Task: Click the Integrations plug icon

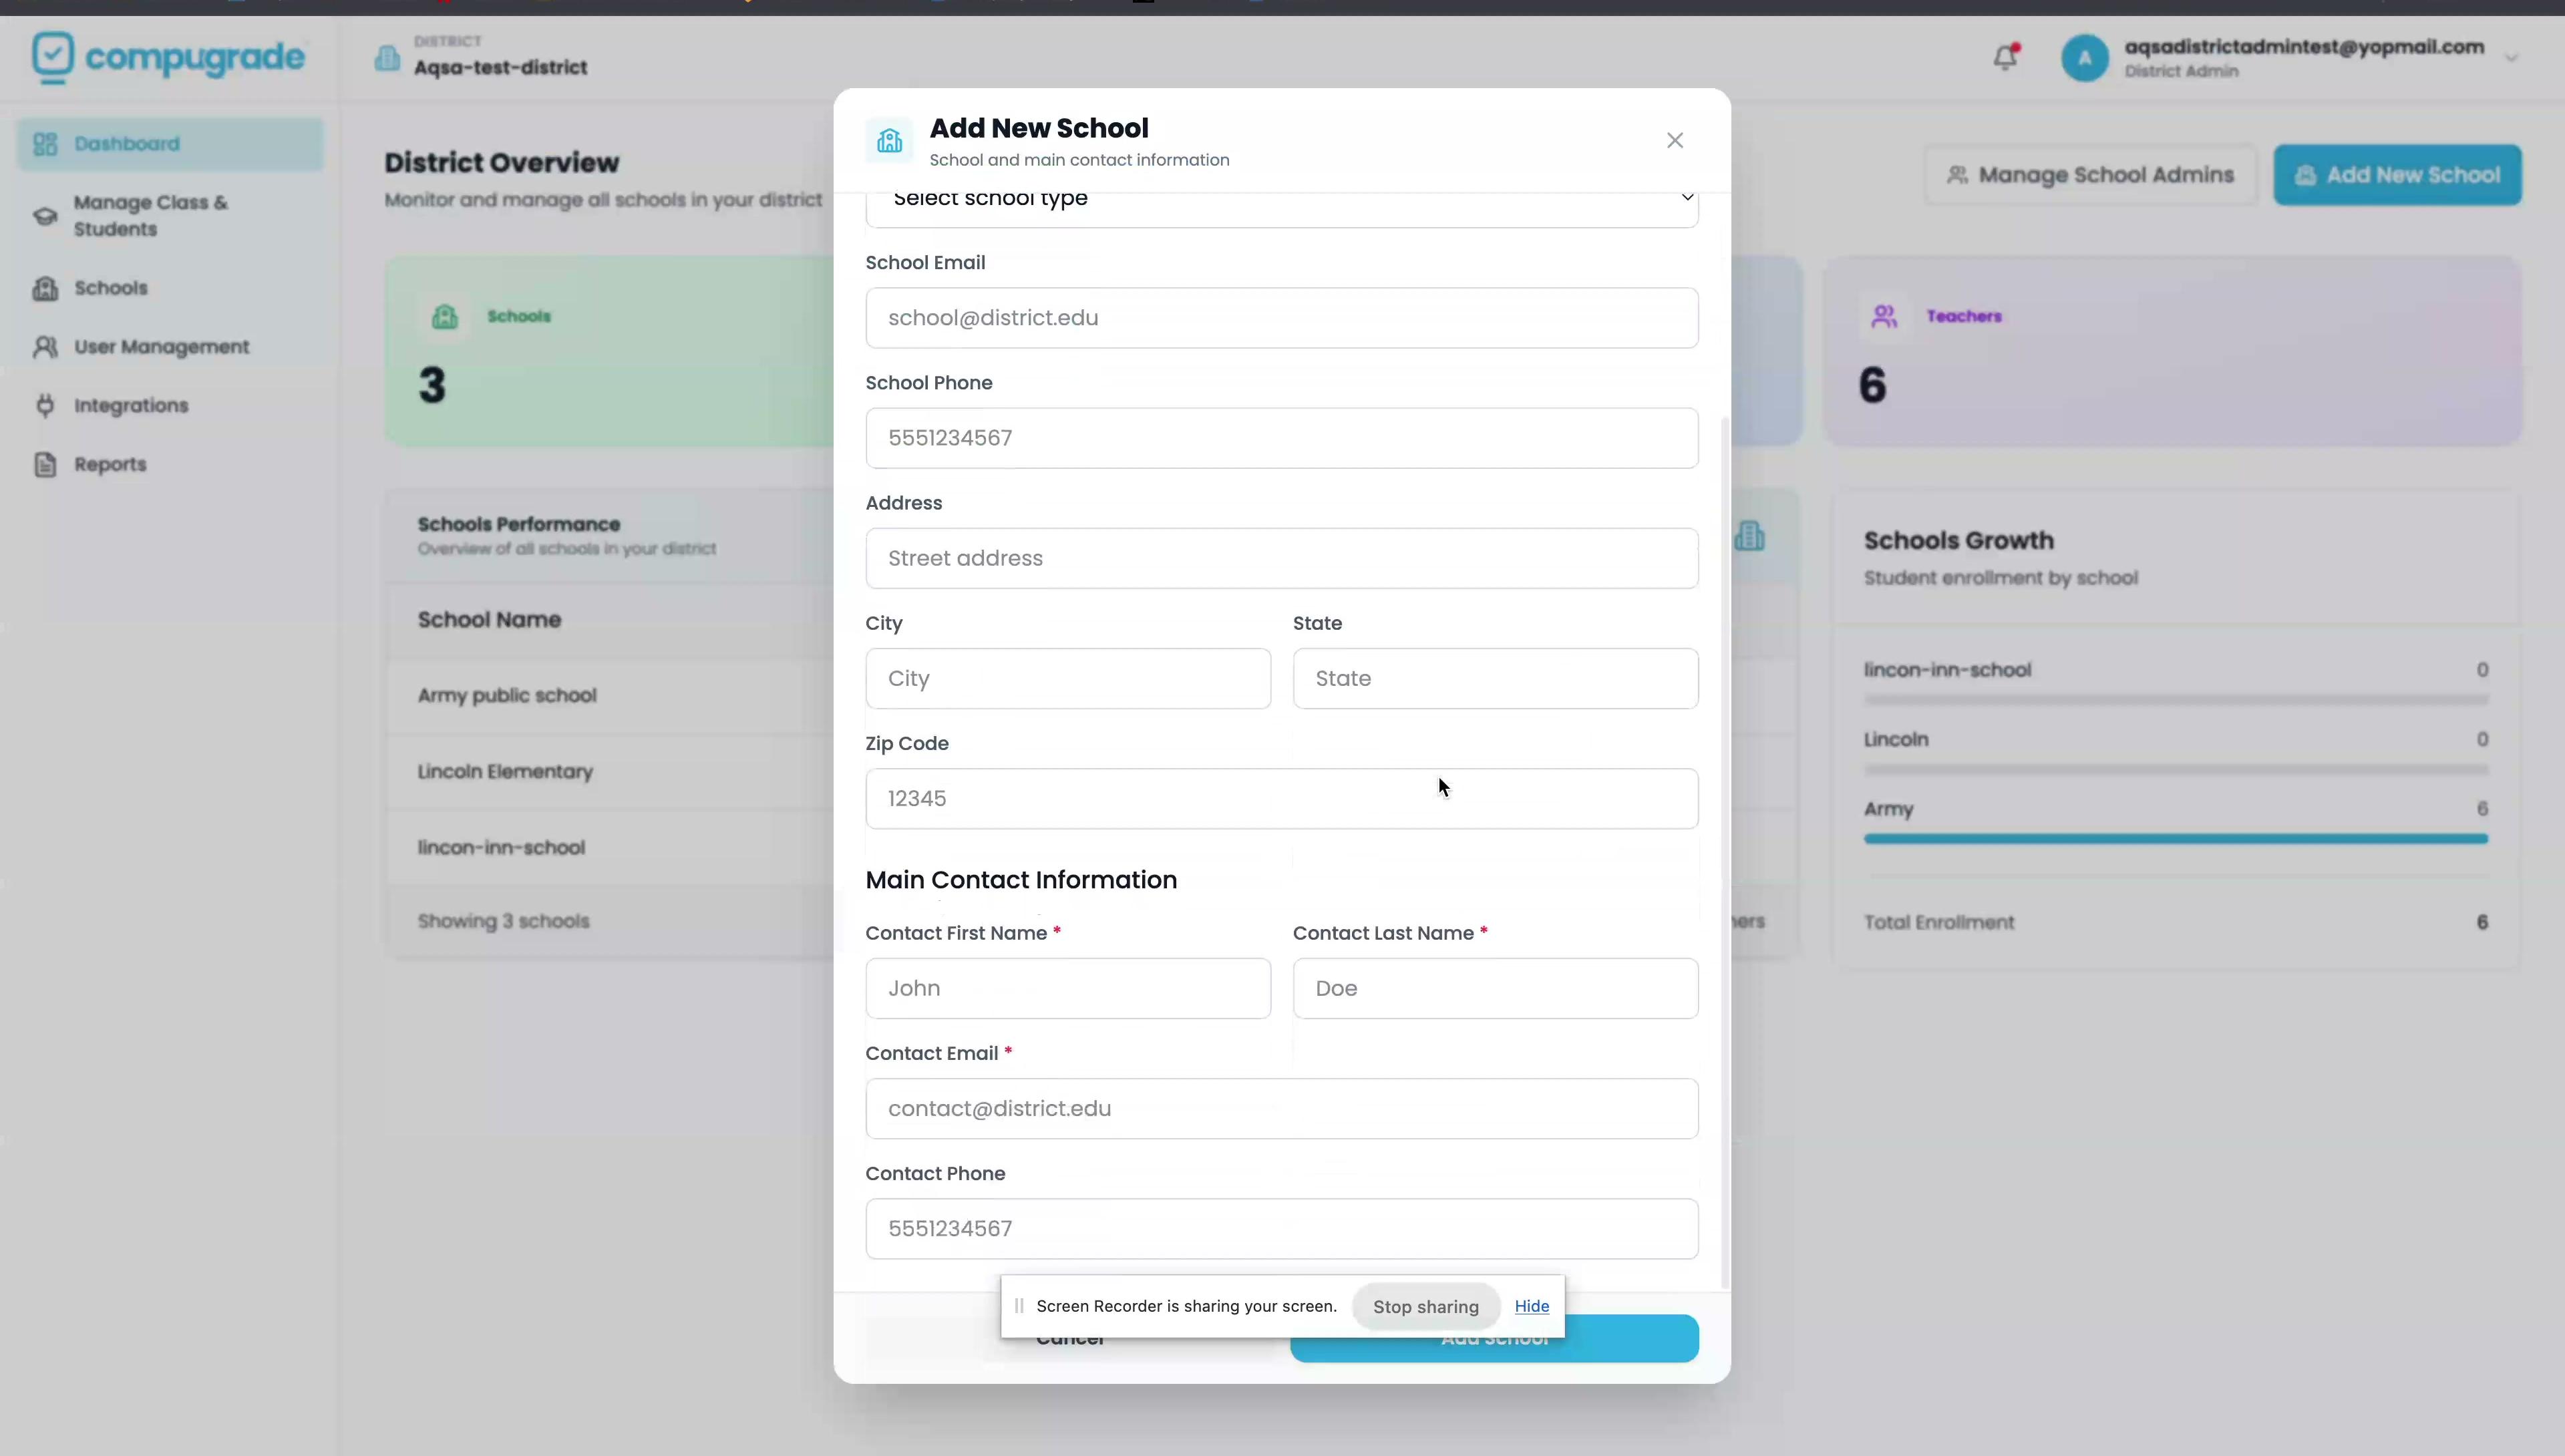Action: coord(45,406)
